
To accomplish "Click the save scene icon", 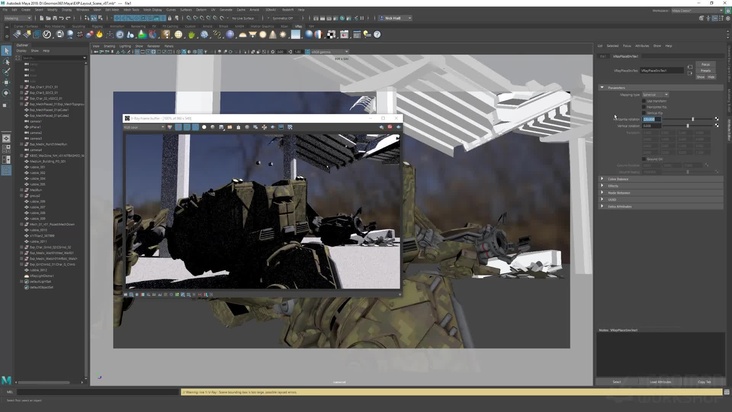I will 55,18.
